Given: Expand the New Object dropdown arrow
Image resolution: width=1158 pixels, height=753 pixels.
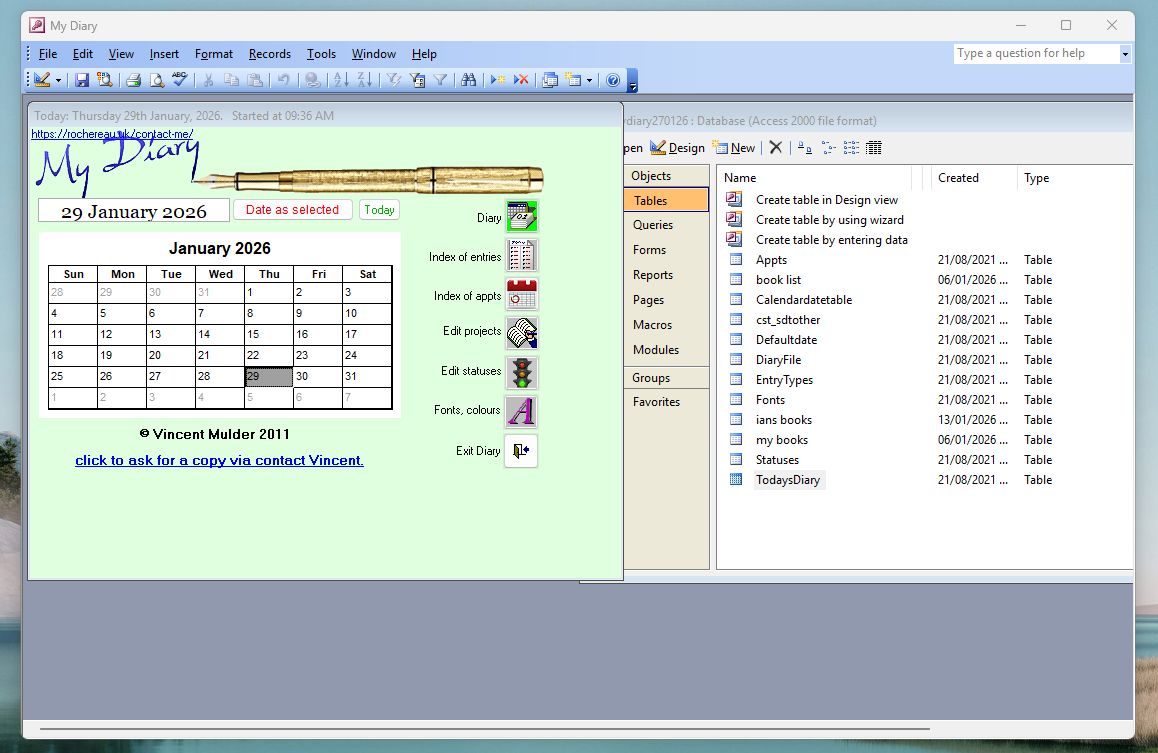Looking at the screenshot, I should (589, 80).
